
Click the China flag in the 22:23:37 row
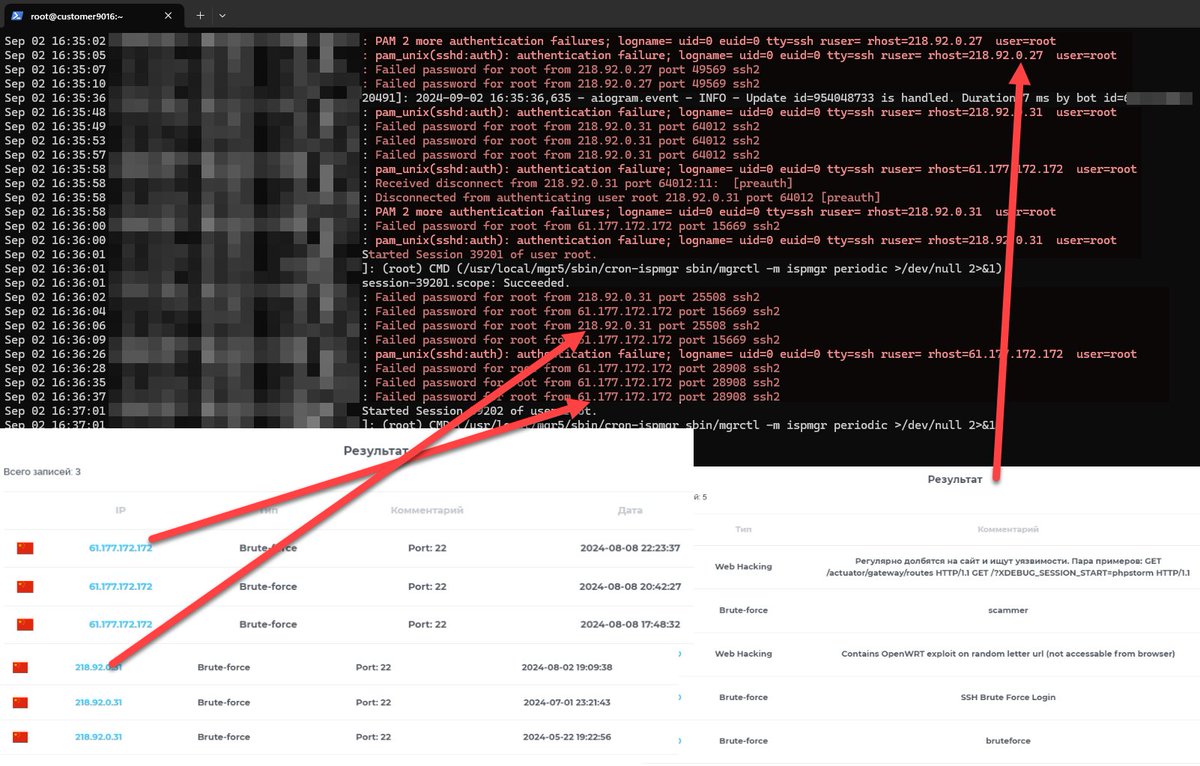point(25,548)
